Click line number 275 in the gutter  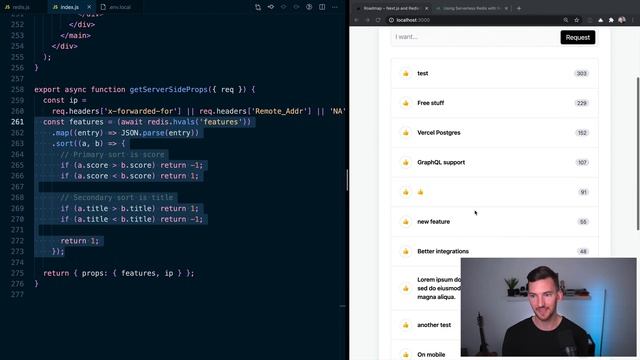pos(18,273)
